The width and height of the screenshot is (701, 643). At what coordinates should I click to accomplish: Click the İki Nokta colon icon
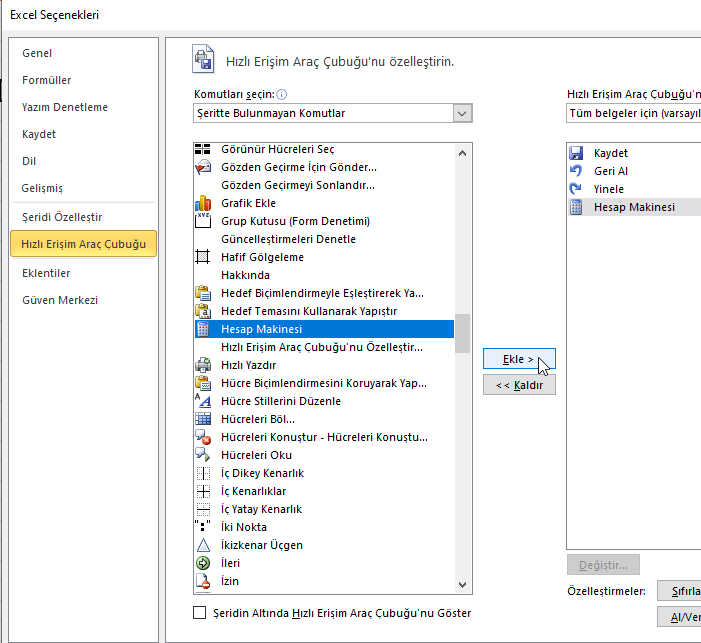point(203,527)
